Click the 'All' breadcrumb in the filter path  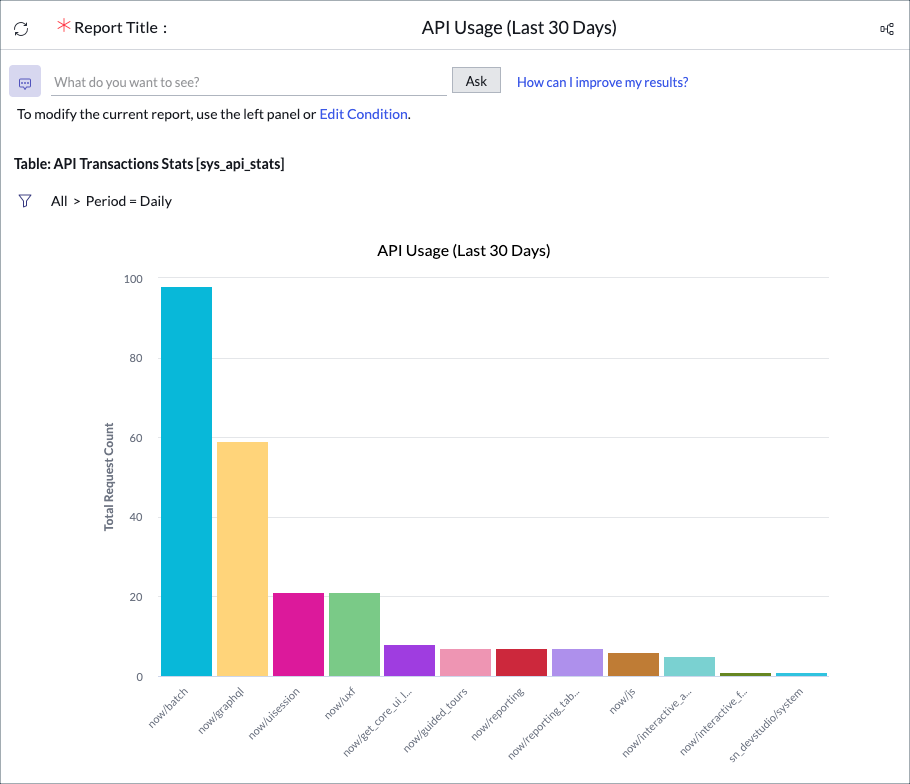click(x=59, y=201)
